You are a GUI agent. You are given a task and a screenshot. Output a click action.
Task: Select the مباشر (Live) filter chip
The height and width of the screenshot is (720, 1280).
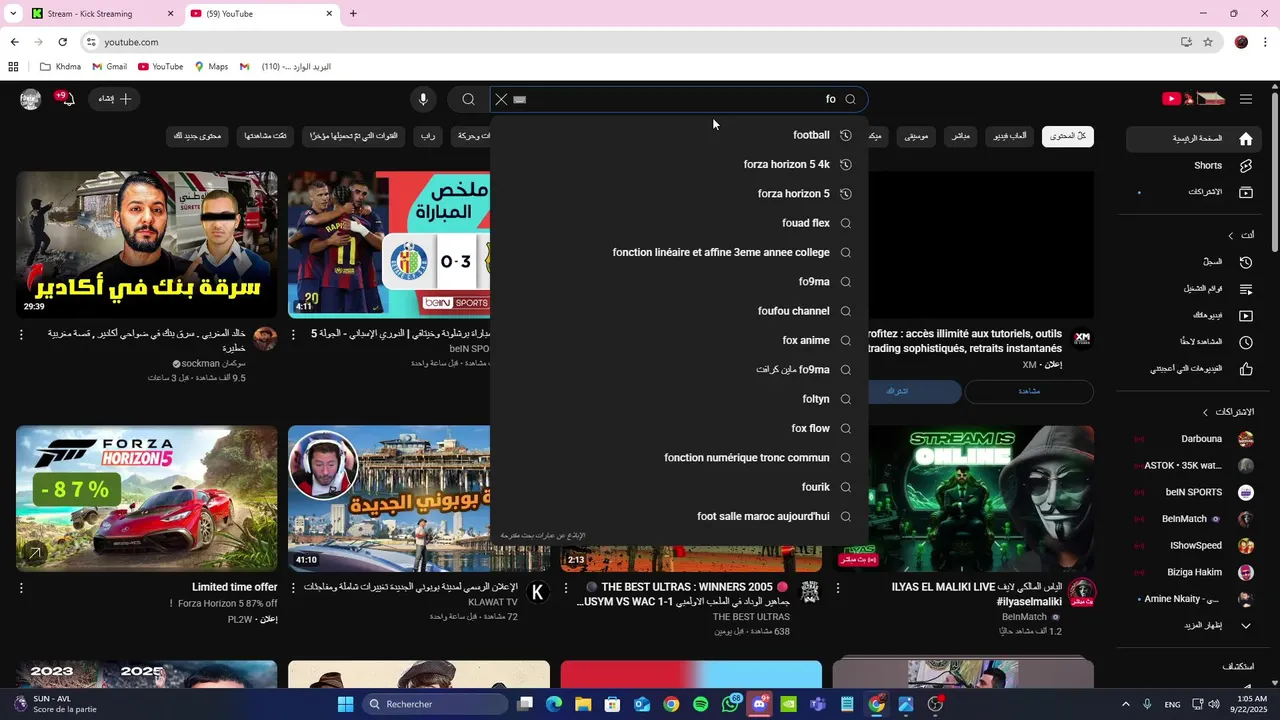(960, 136)
